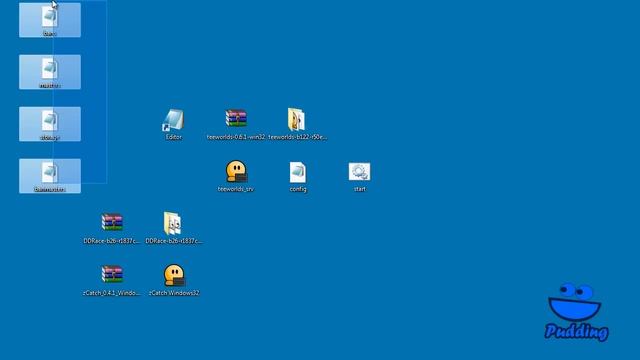Select the Editor shortcut icon
This screenshot has height=360, width=640.
174,120
